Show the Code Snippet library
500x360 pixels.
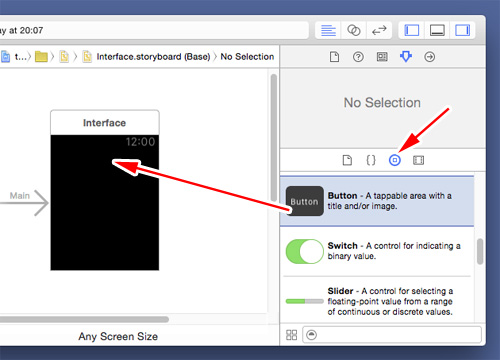371,160
